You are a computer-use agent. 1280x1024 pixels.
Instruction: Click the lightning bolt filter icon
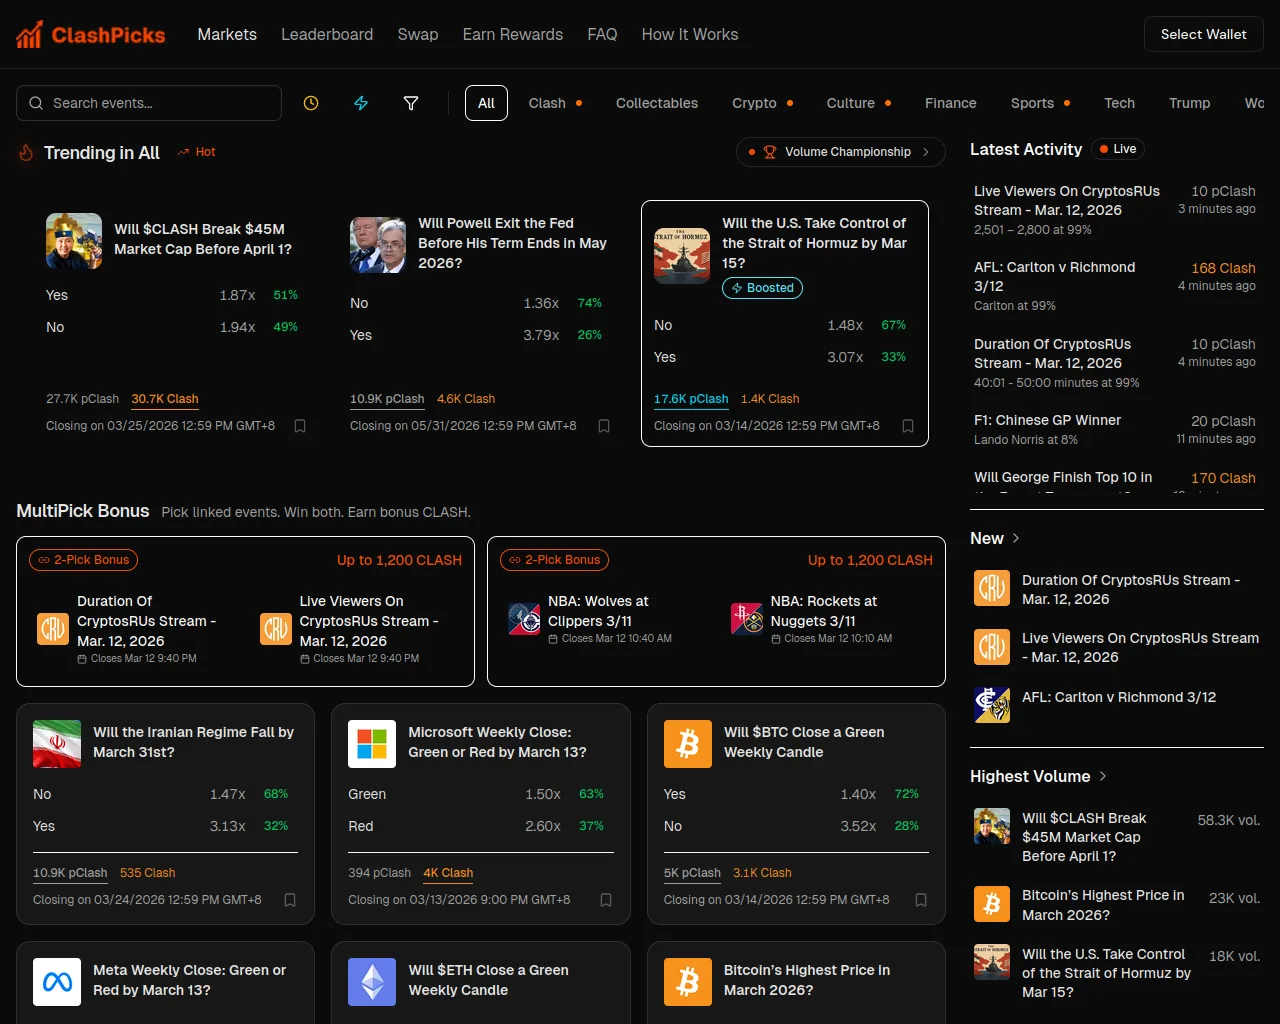tap(361, 103)
